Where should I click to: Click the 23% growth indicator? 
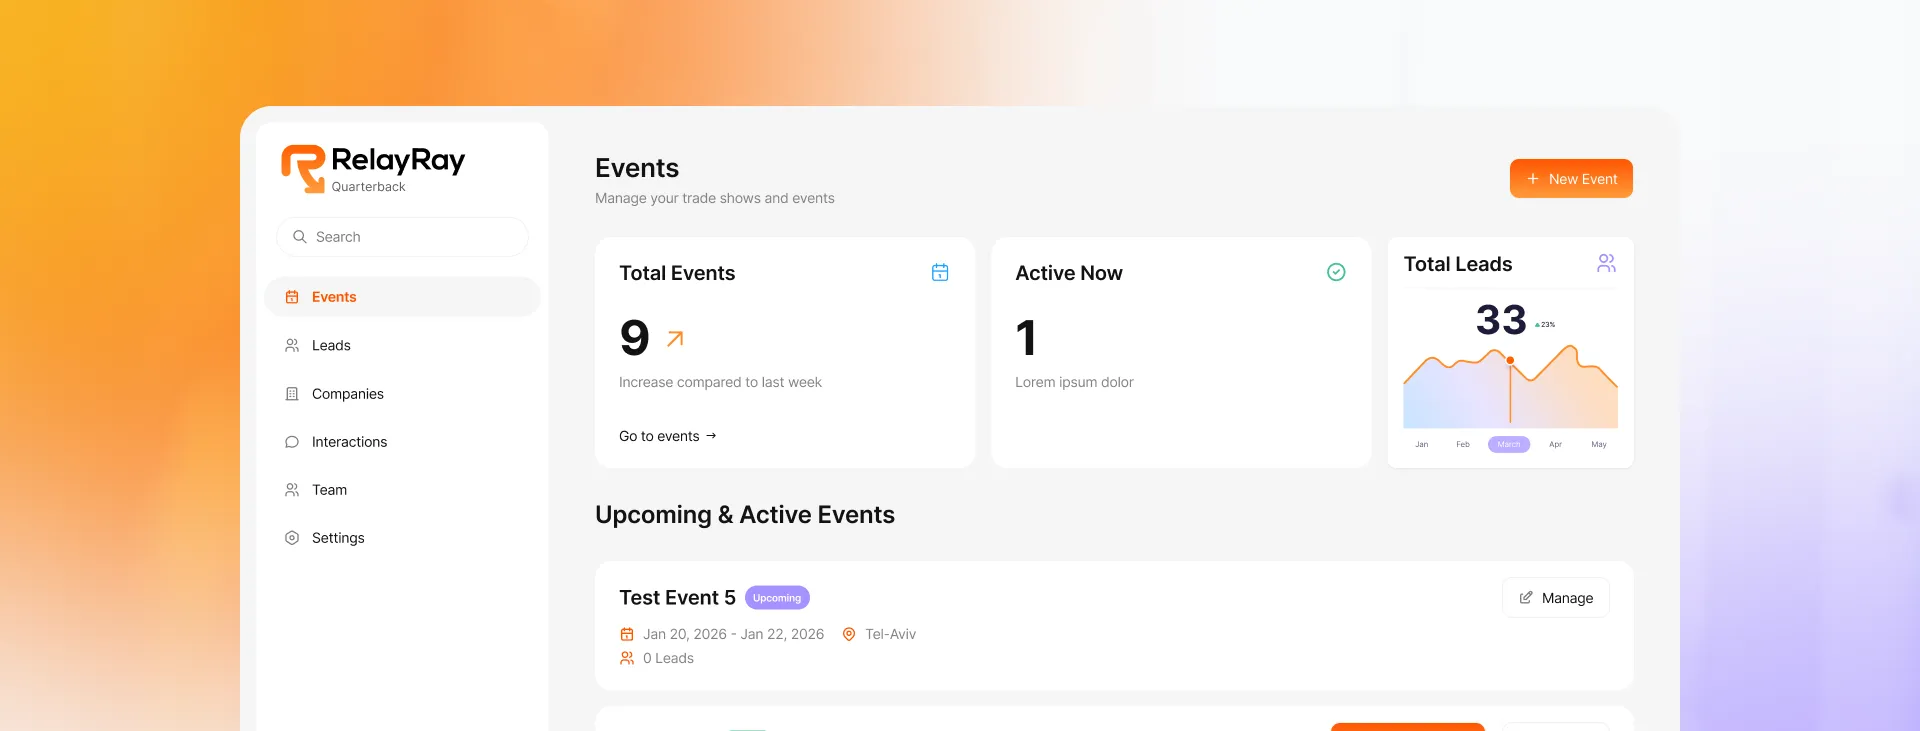tap(1545, 325)
